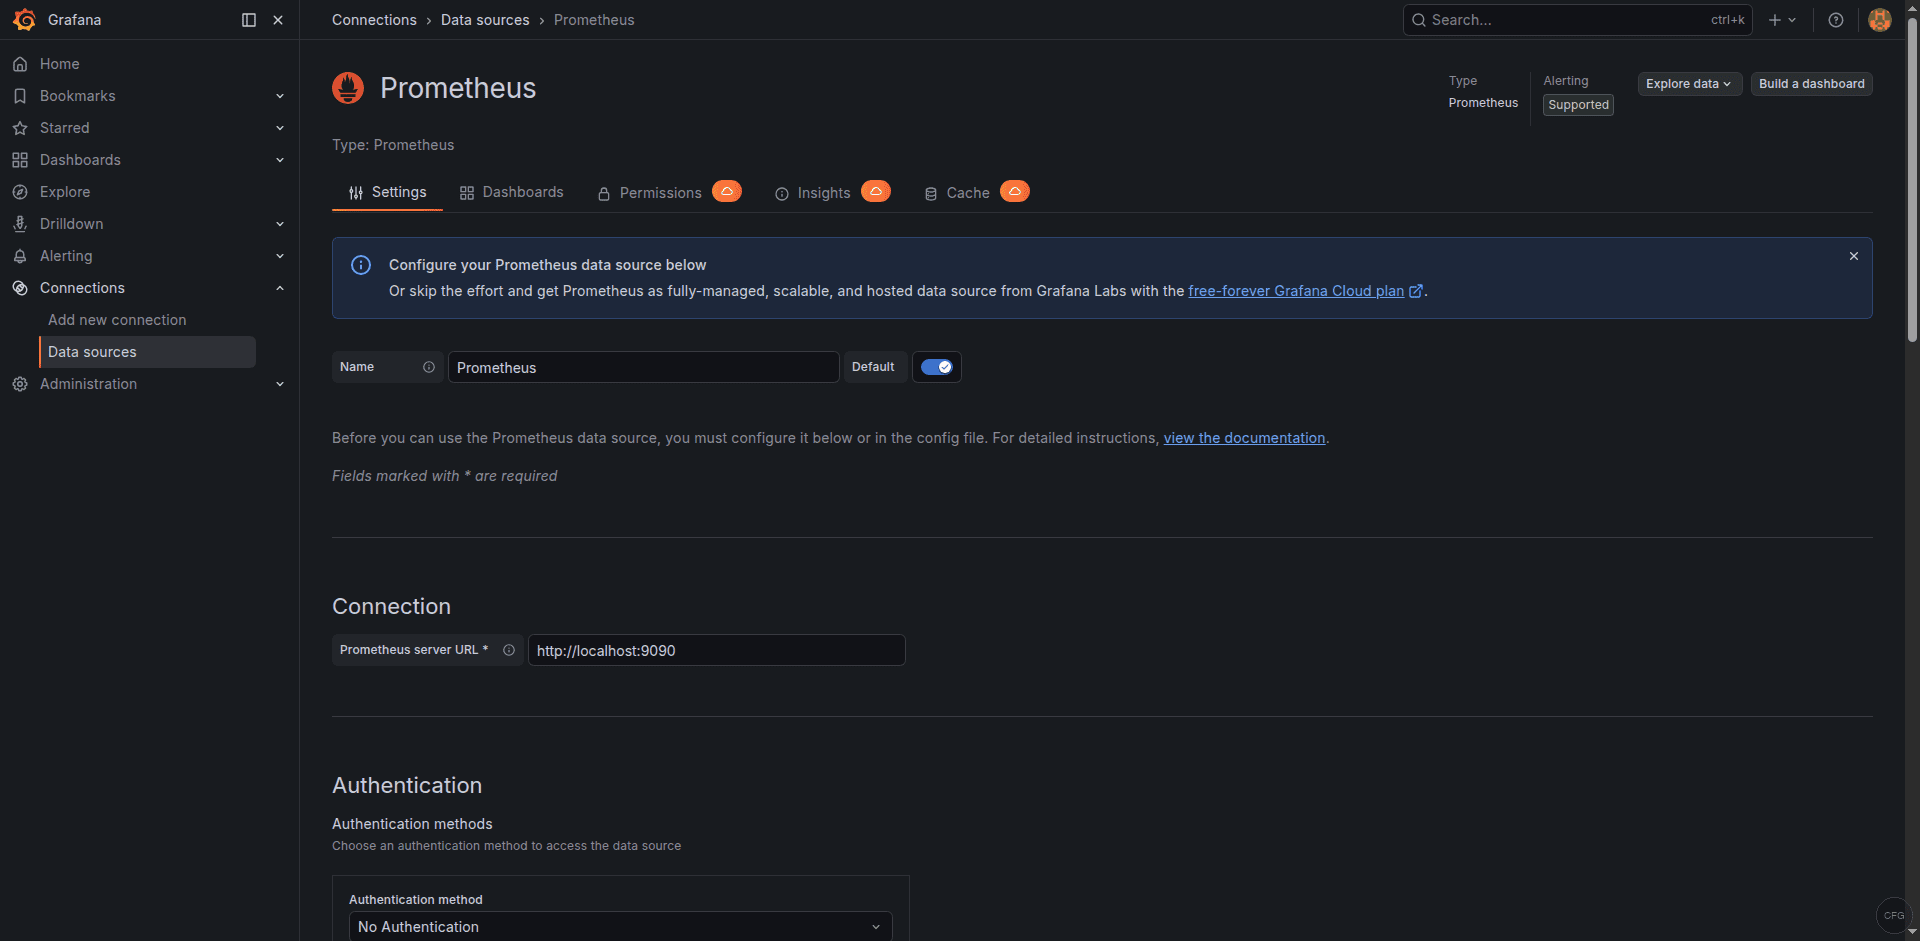
Task: Disable the Default data source toggle
Action: 936,367
